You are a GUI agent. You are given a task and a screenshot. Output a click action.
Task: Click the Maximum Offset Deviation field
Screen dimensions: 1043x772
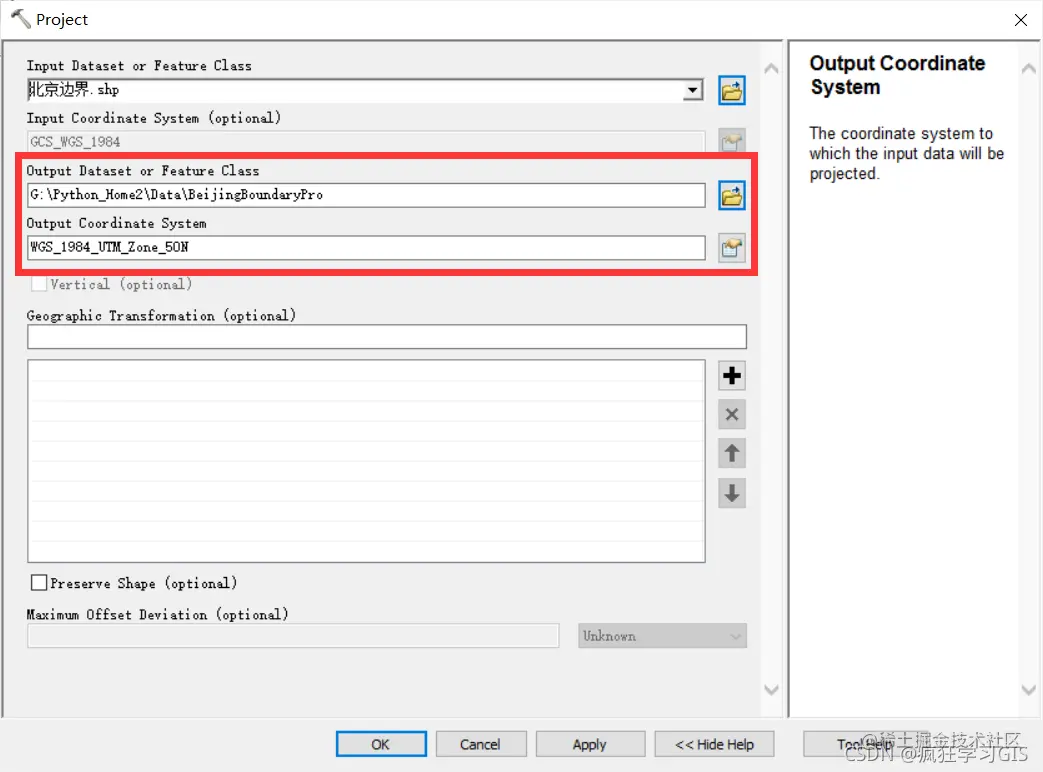click(x=293, y=636)
